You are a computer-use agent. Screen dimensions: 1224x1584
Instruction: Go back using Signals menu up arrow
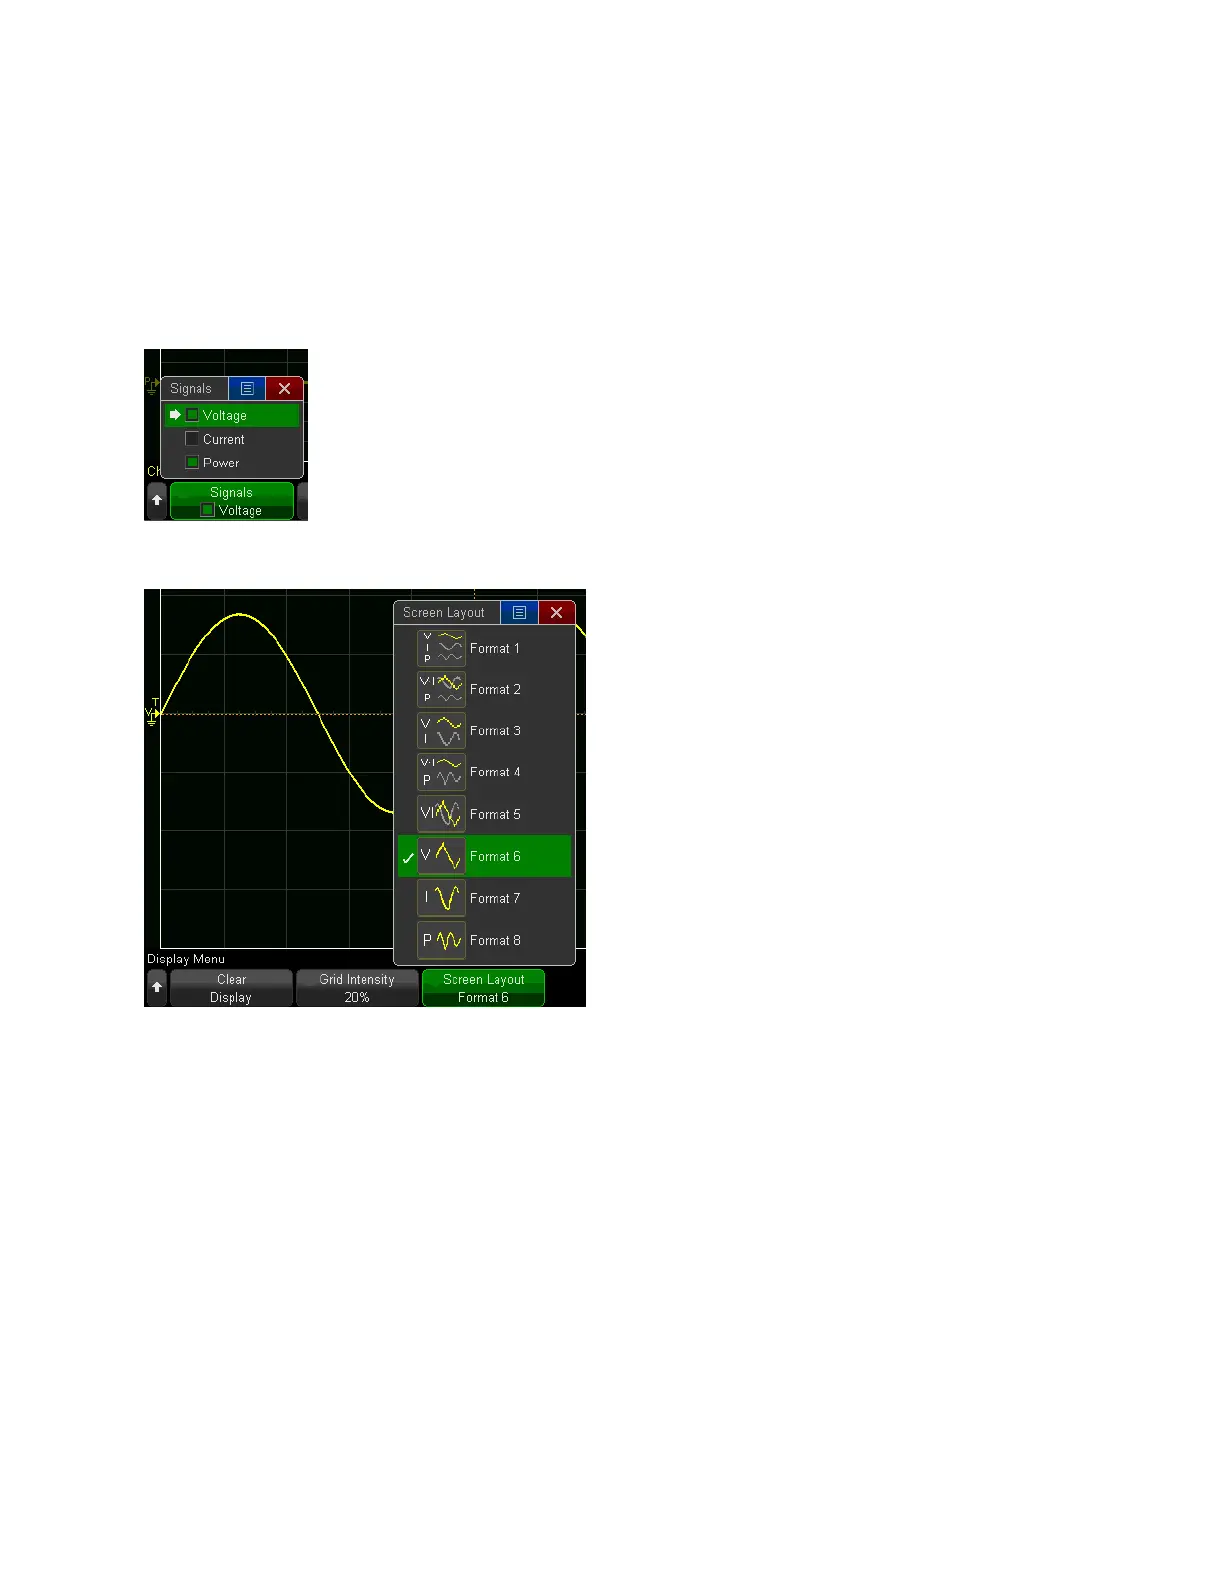coord(157,500)
